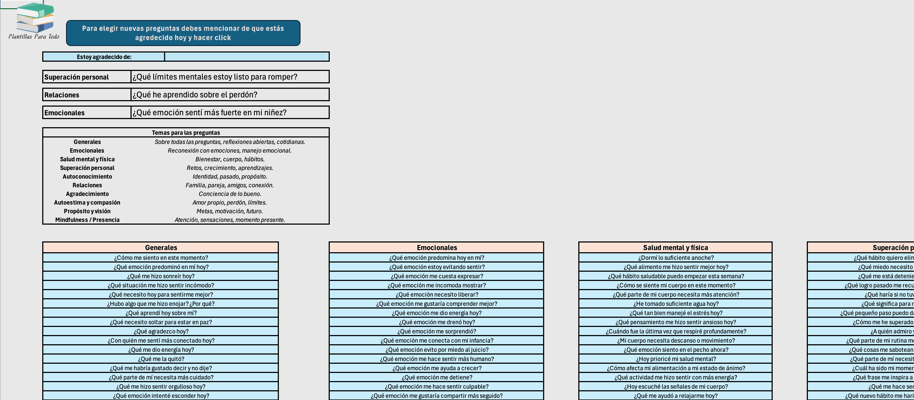Click 'Conciencia de lo bueno.' description

tap(230, 194)
